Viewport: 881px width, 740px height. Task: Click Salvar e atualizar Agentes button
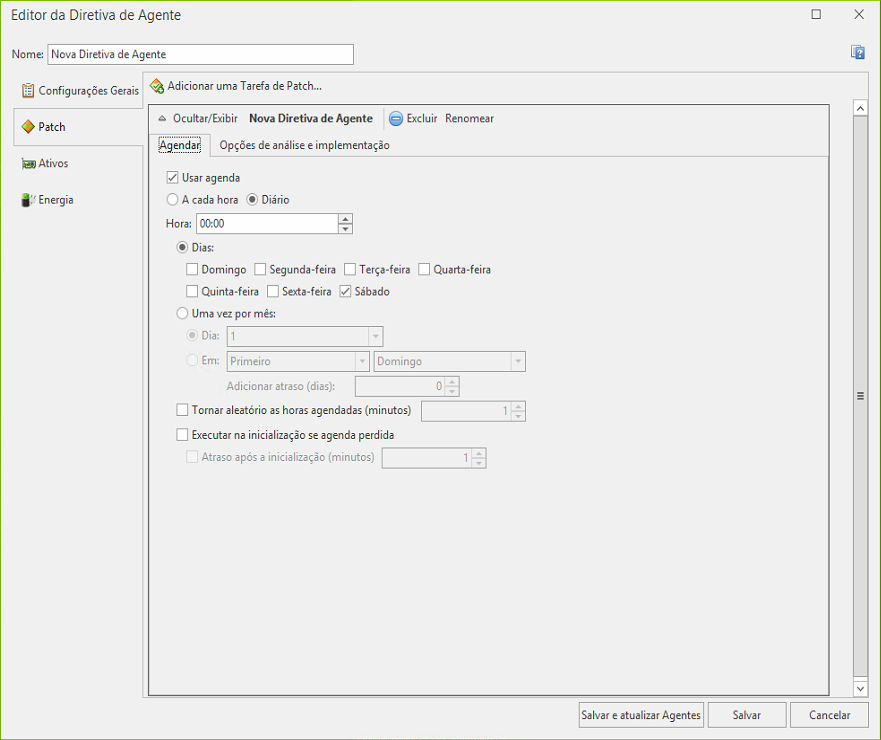point(641,715)
